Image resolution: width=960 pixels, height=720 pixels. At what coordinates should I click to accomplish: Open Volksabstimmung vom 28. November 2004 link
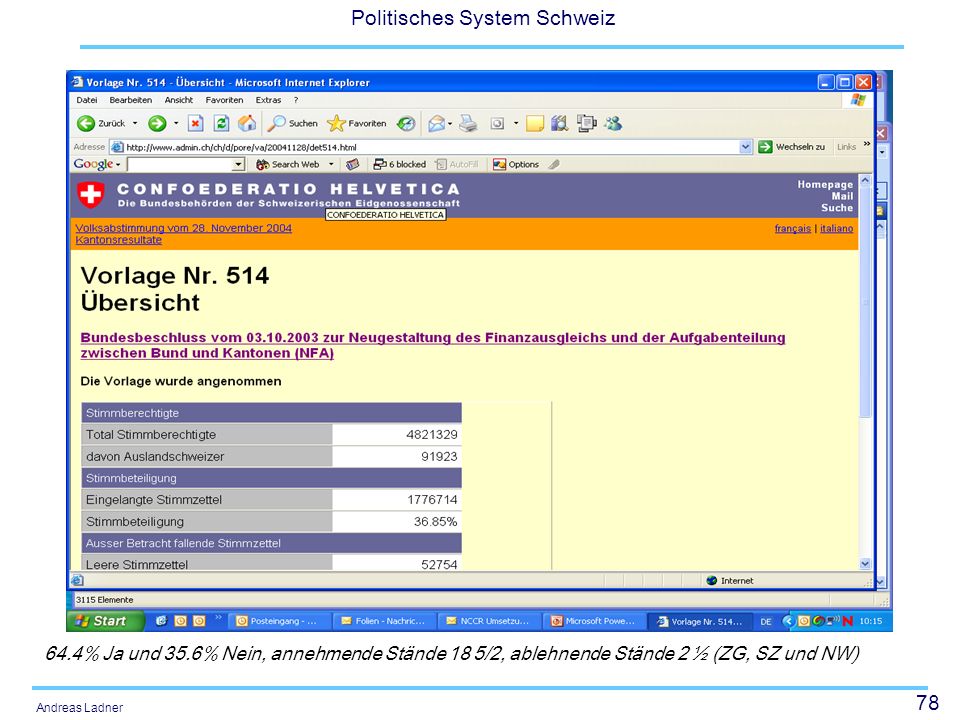(x=184, y=228)
